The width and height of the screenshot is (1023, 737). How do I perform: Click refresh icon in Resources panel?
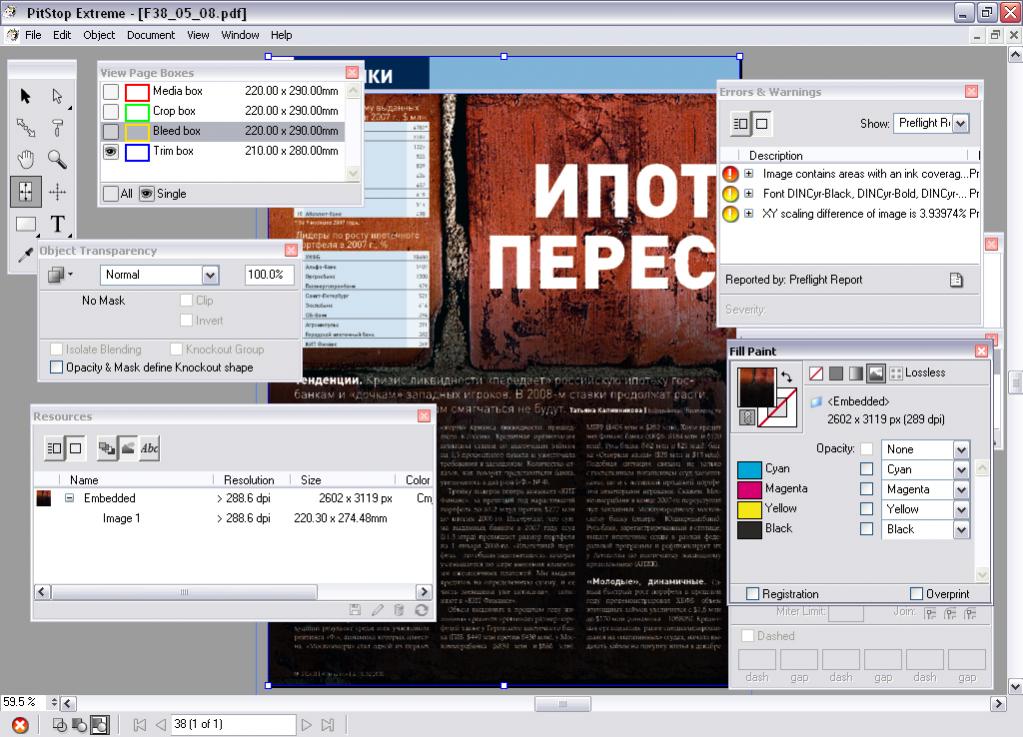click(421, 610)
